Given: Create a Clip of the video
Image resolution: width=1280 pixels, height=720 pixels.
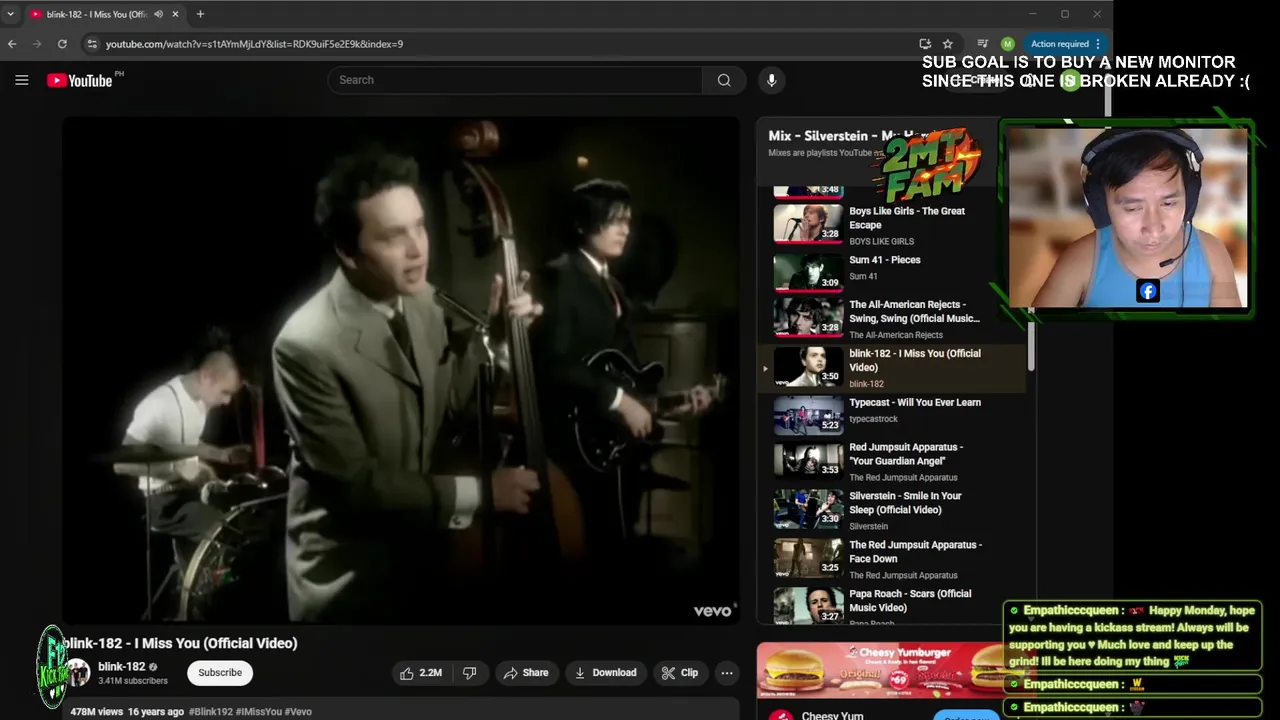Looking at the screenshot, I should tap(680, 673).
